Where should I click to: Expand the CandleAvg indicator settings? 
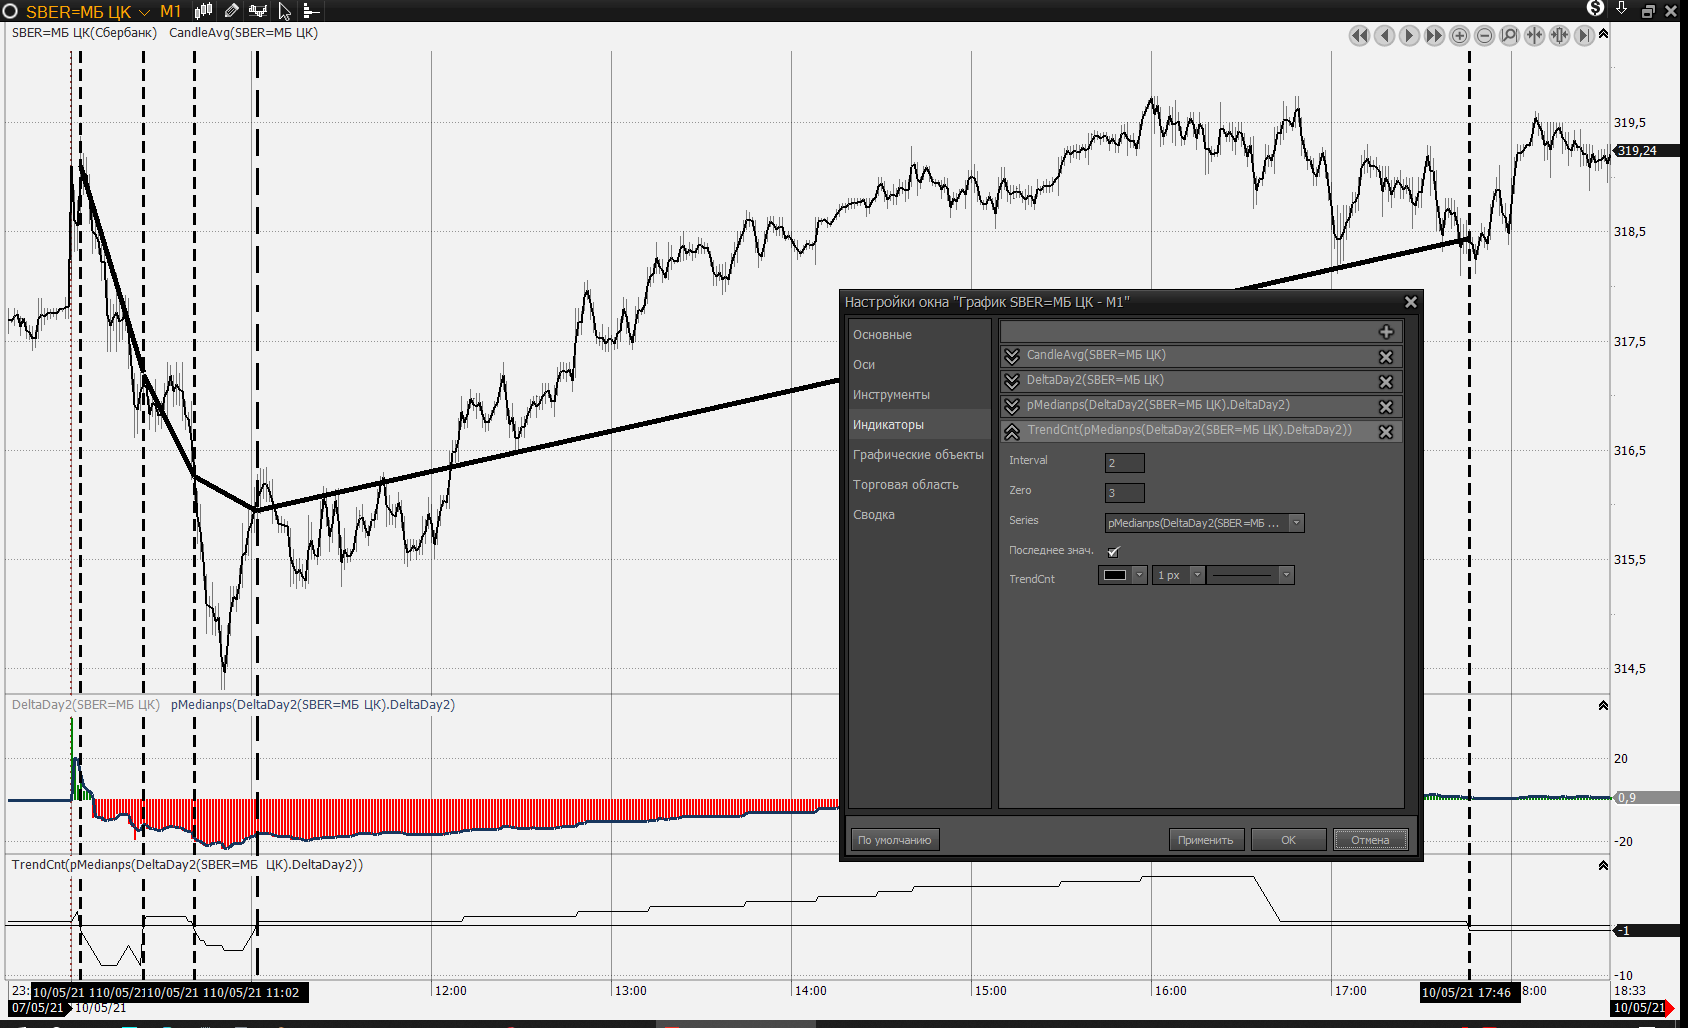coord(1012,357)
